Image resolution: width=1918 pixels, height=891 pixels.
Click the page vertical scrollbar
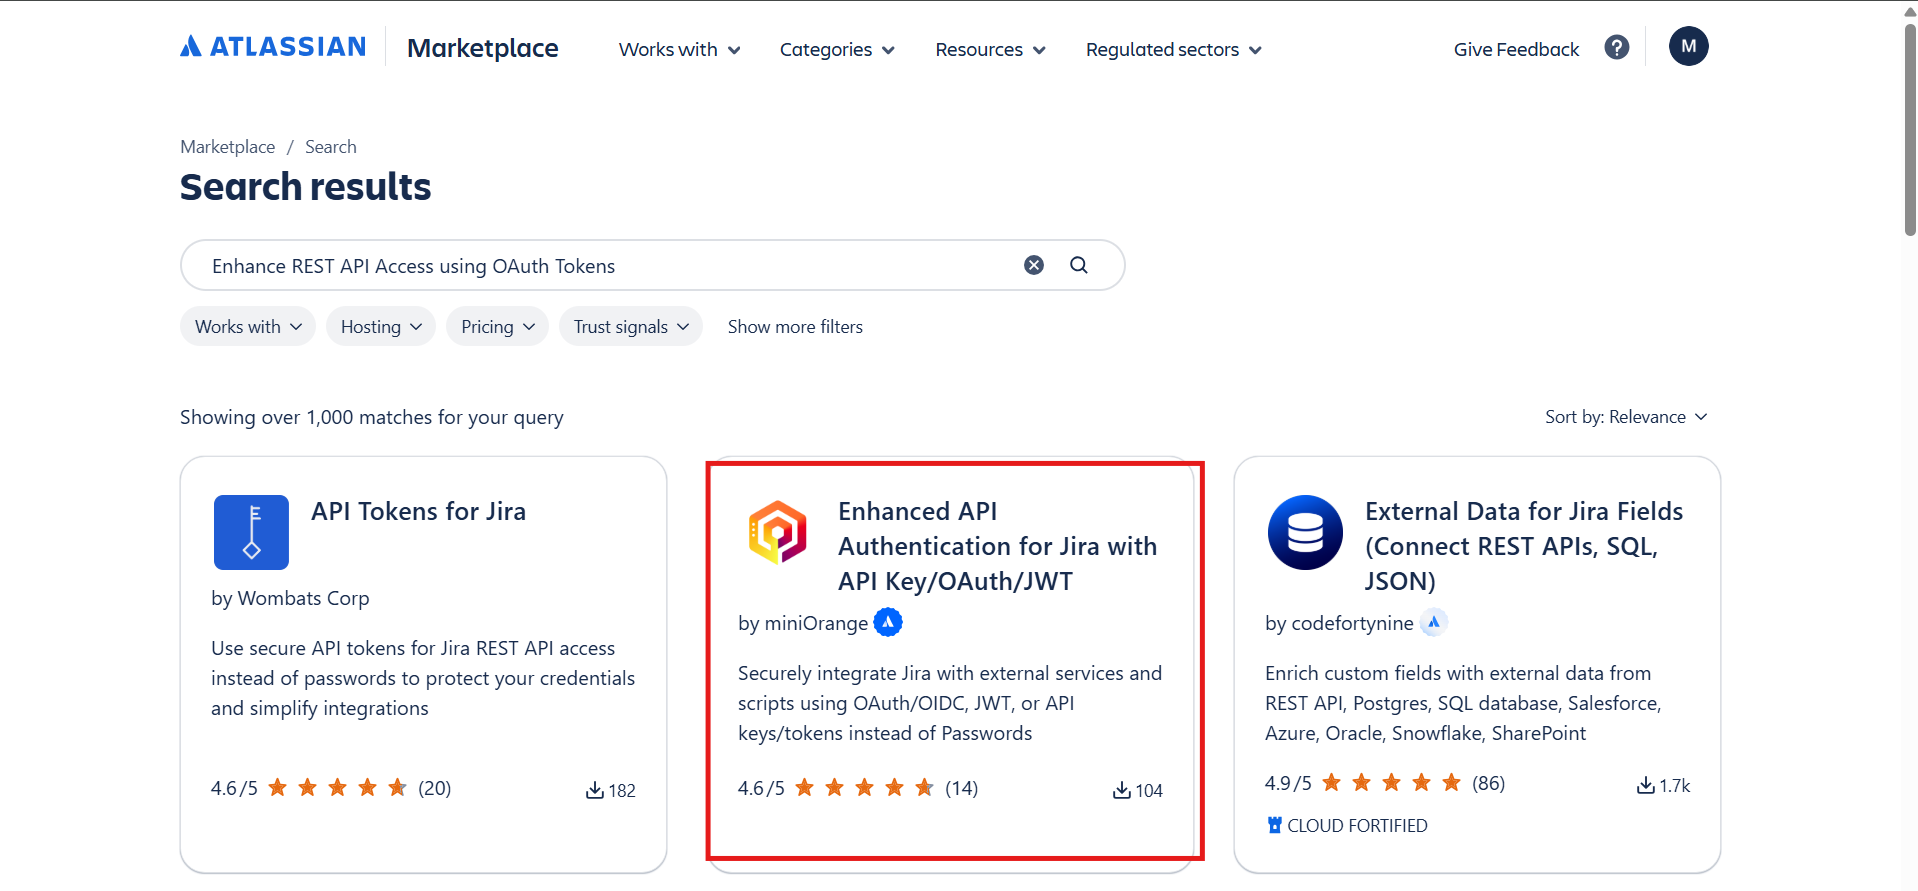1910,130
